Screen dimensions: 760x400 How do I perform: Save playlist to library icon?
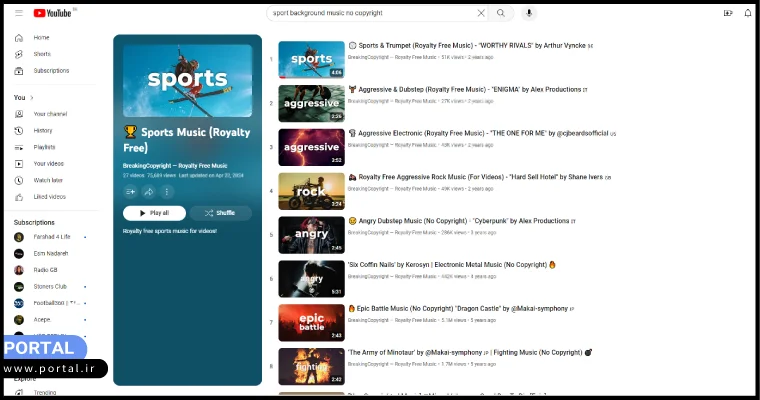130,191
